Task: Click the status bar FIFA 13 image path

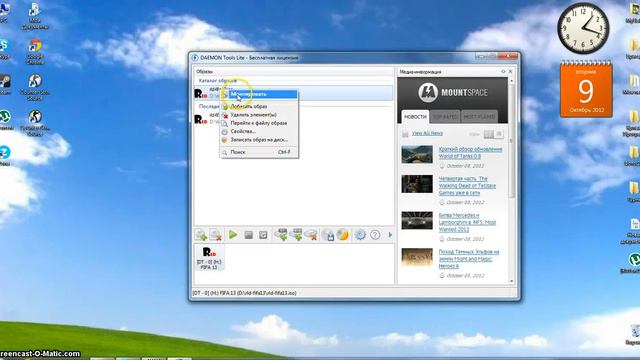Action: pos(244,293)
